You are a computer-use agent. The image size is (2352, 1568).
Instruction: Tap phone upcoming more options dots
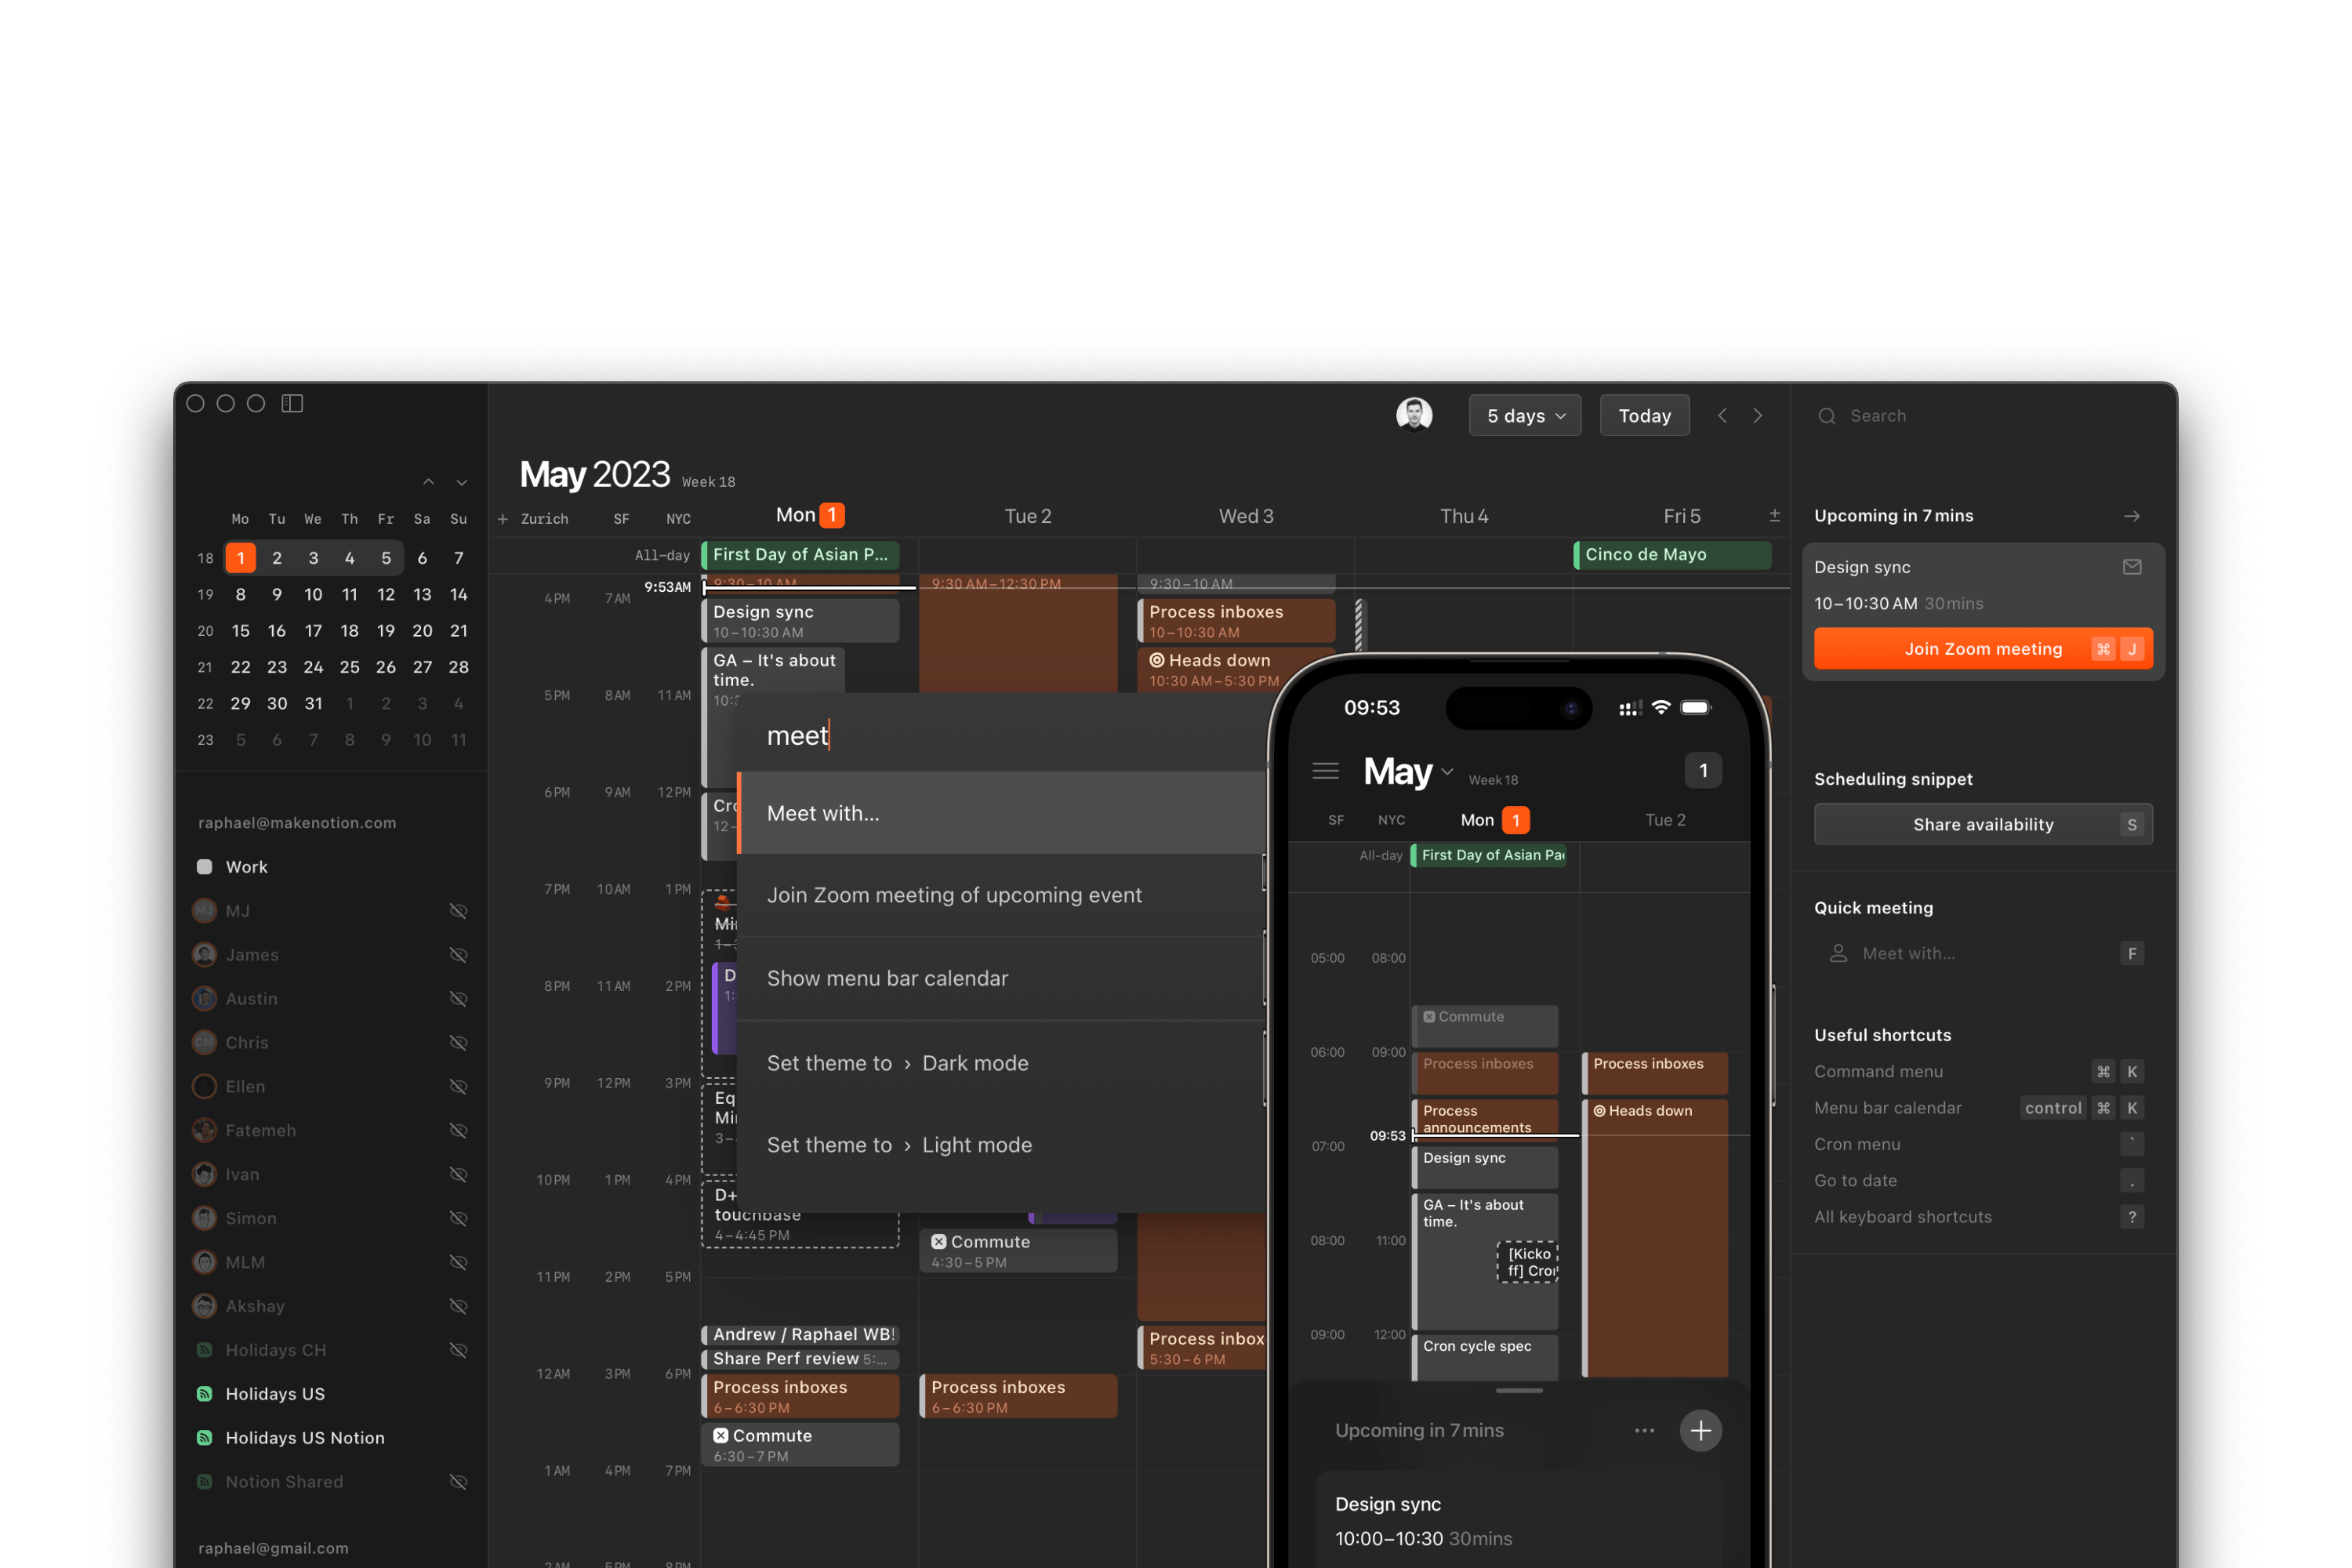click(1644, 1430)
